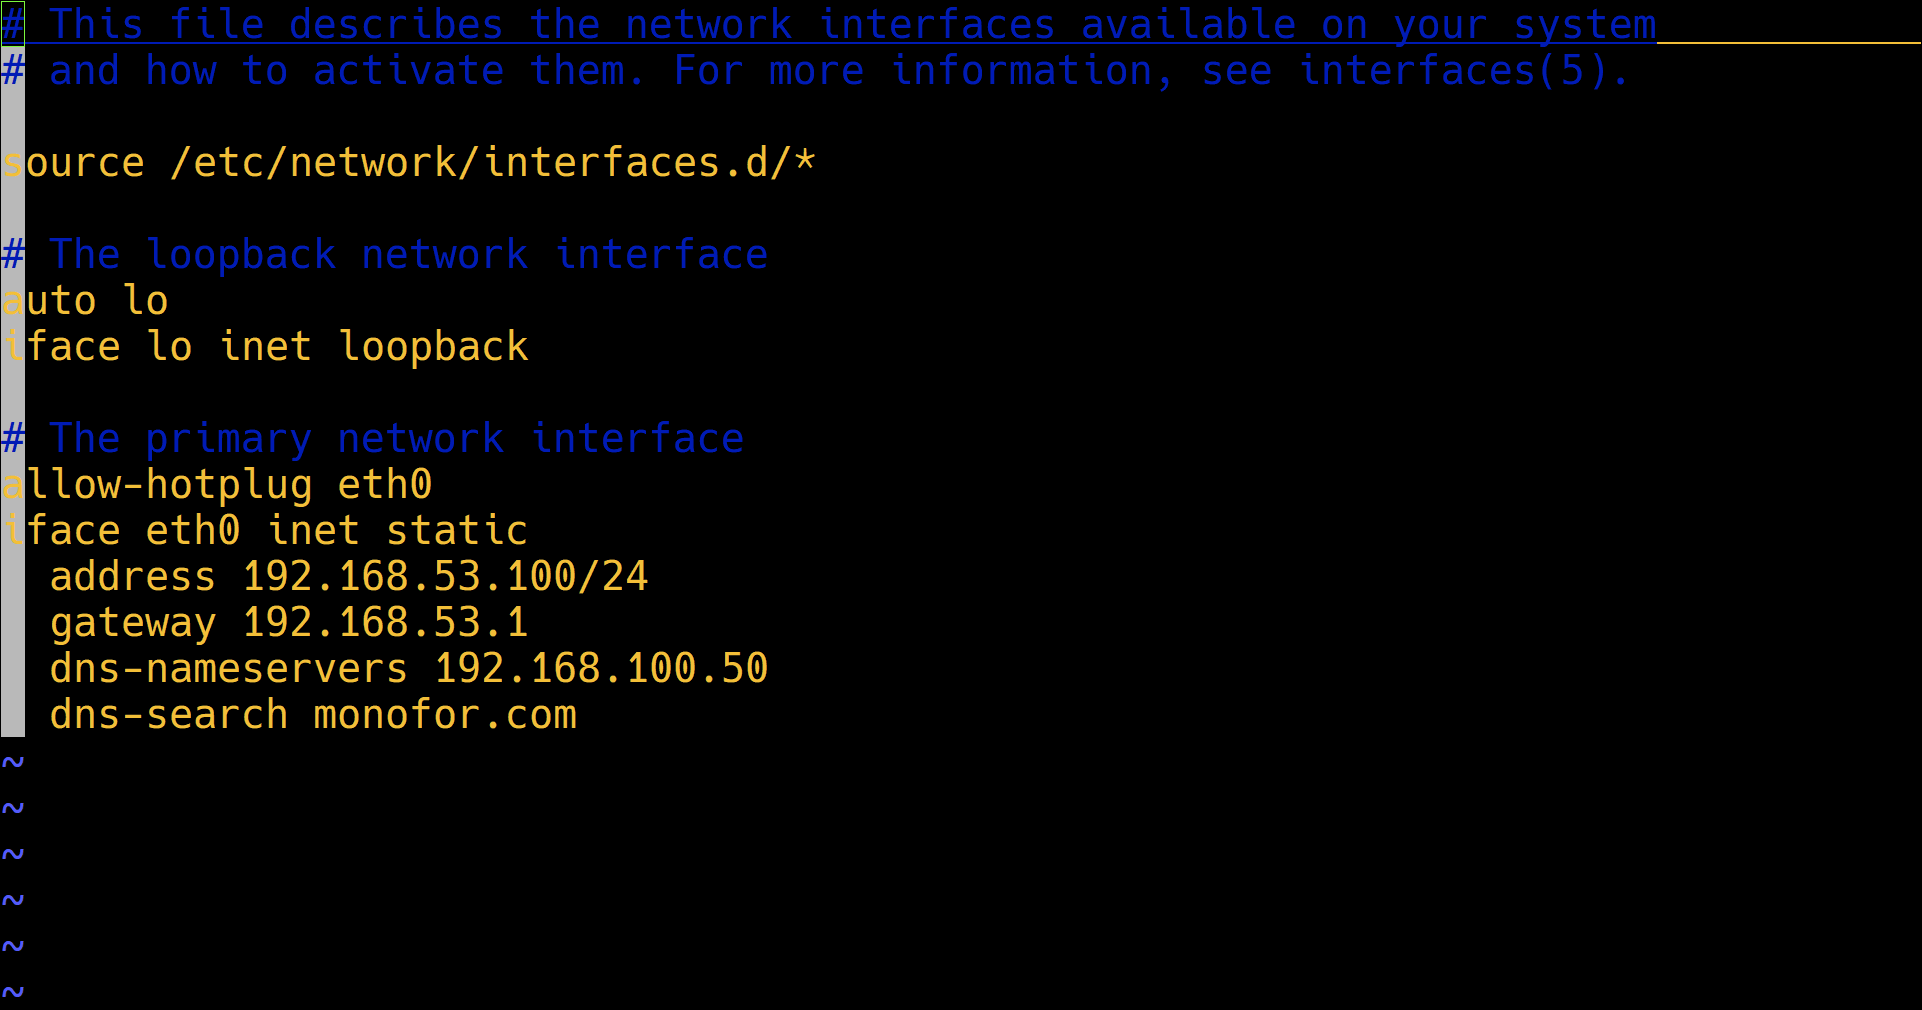Viewport: 1922px width, 1010px height.
Task: Click the word "address" in the eth0 block
Action: [x=133, y=576]
